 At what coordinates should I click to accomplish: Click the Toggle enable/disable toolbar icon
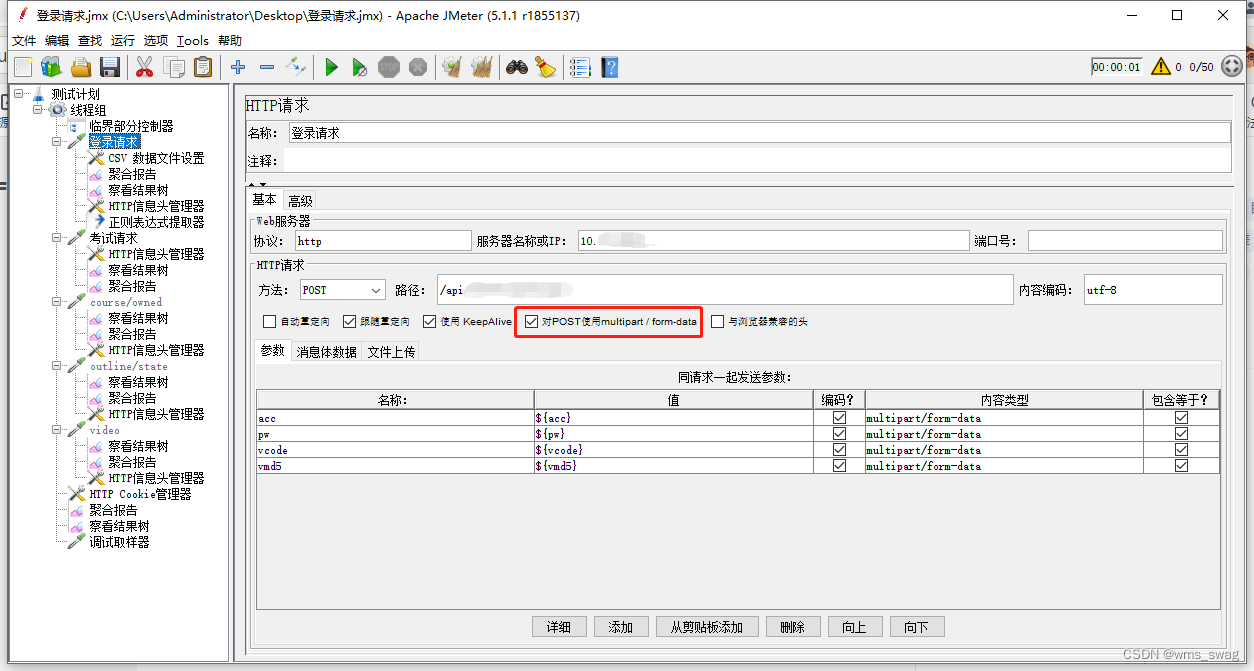(296, 67)
